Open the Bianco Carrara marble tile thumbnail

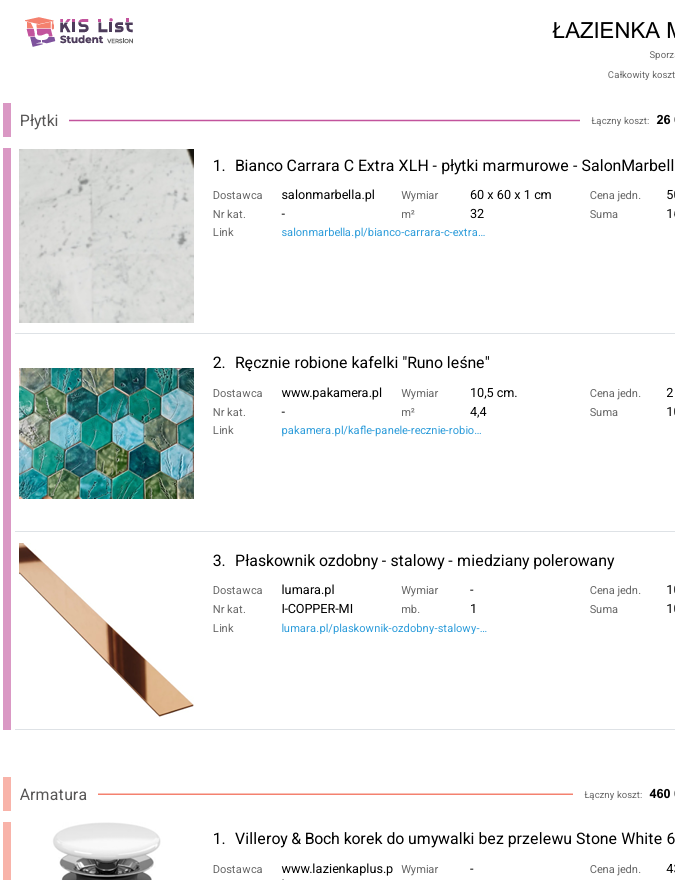tap(106, 236)
